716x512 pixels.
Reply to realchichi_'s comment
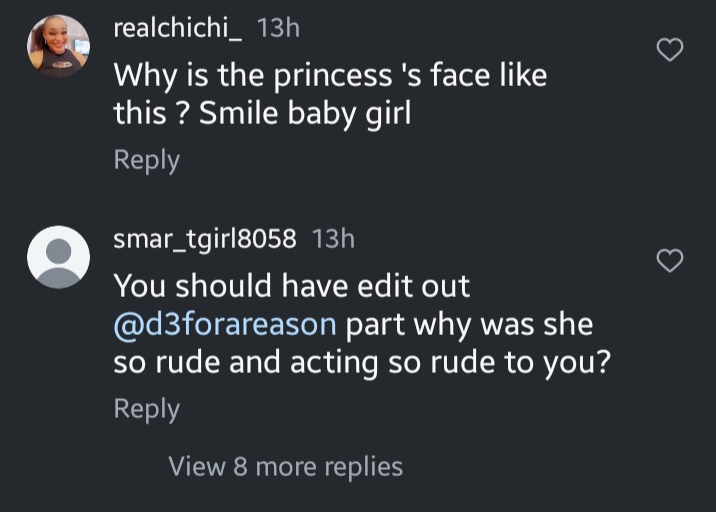[x=146, y=160]
